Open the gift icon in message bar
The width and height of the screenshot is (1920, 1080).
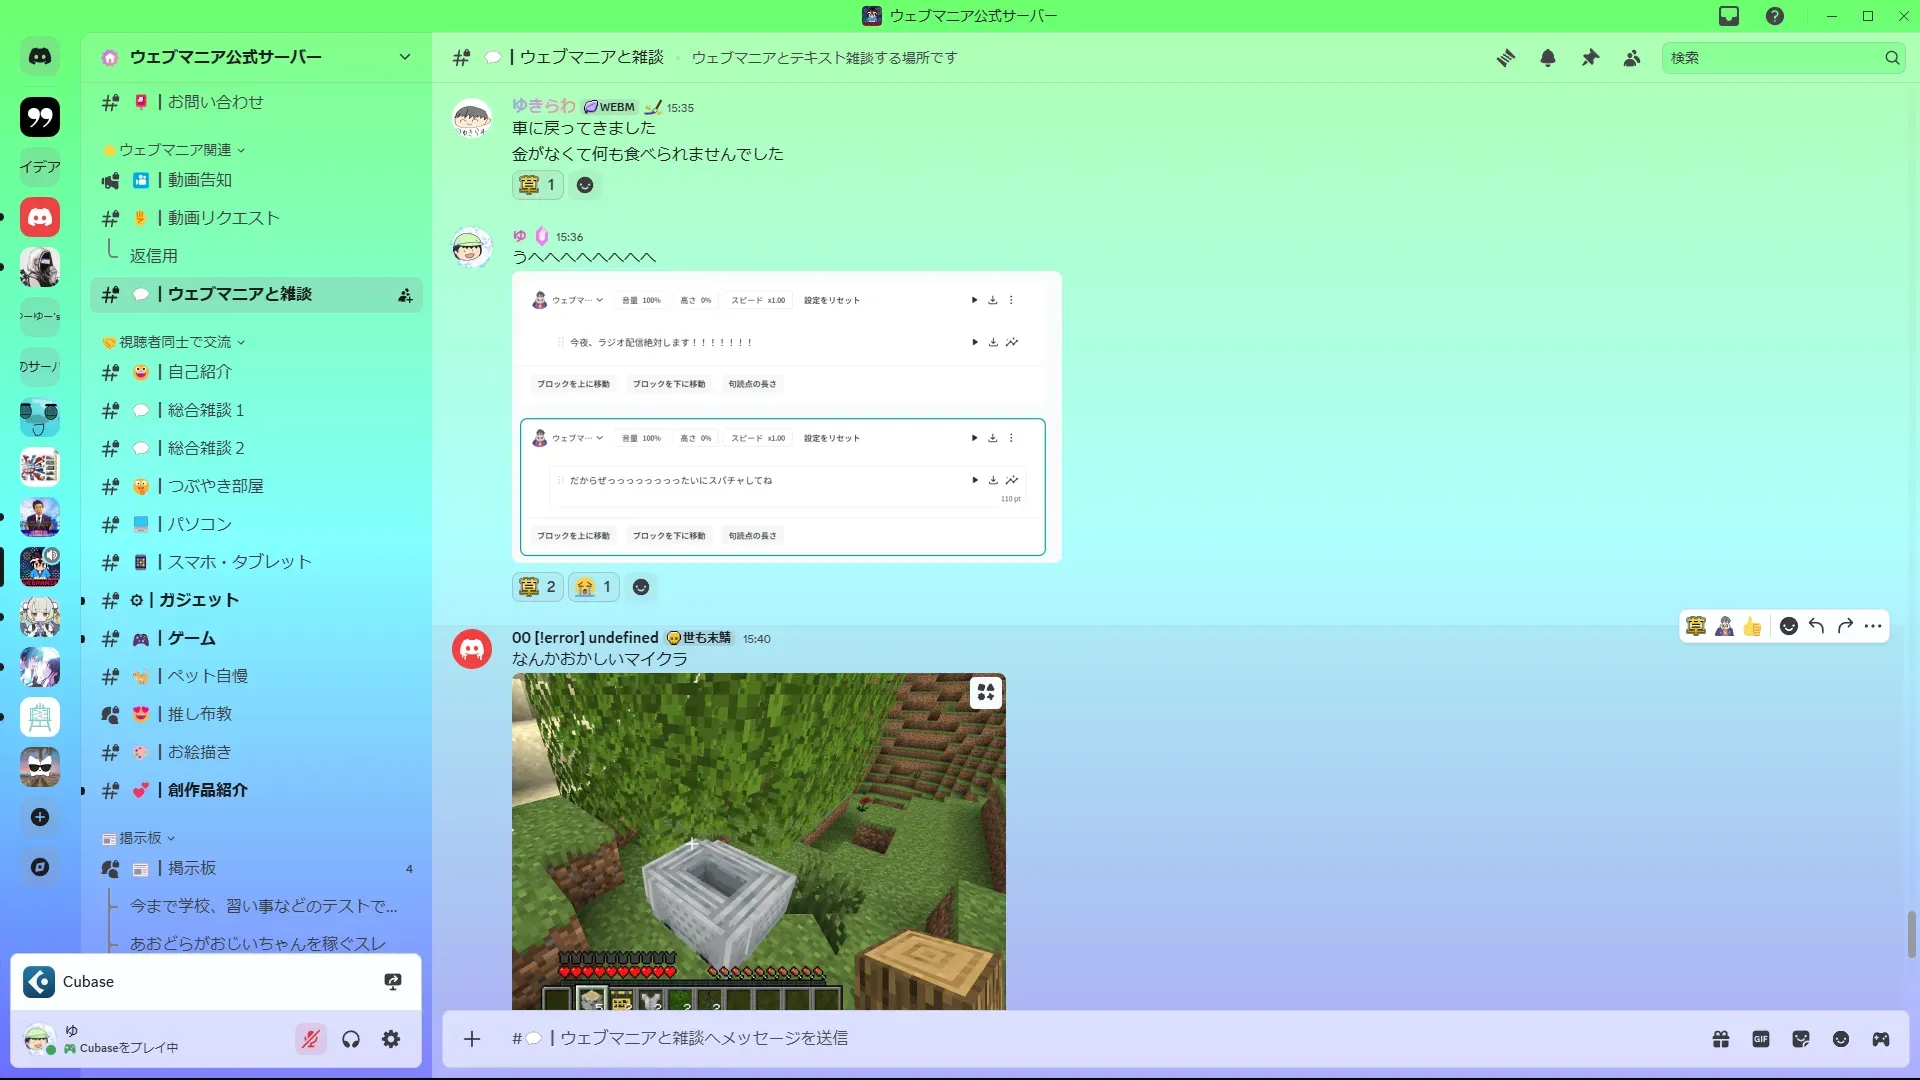coord(1721,1039)
